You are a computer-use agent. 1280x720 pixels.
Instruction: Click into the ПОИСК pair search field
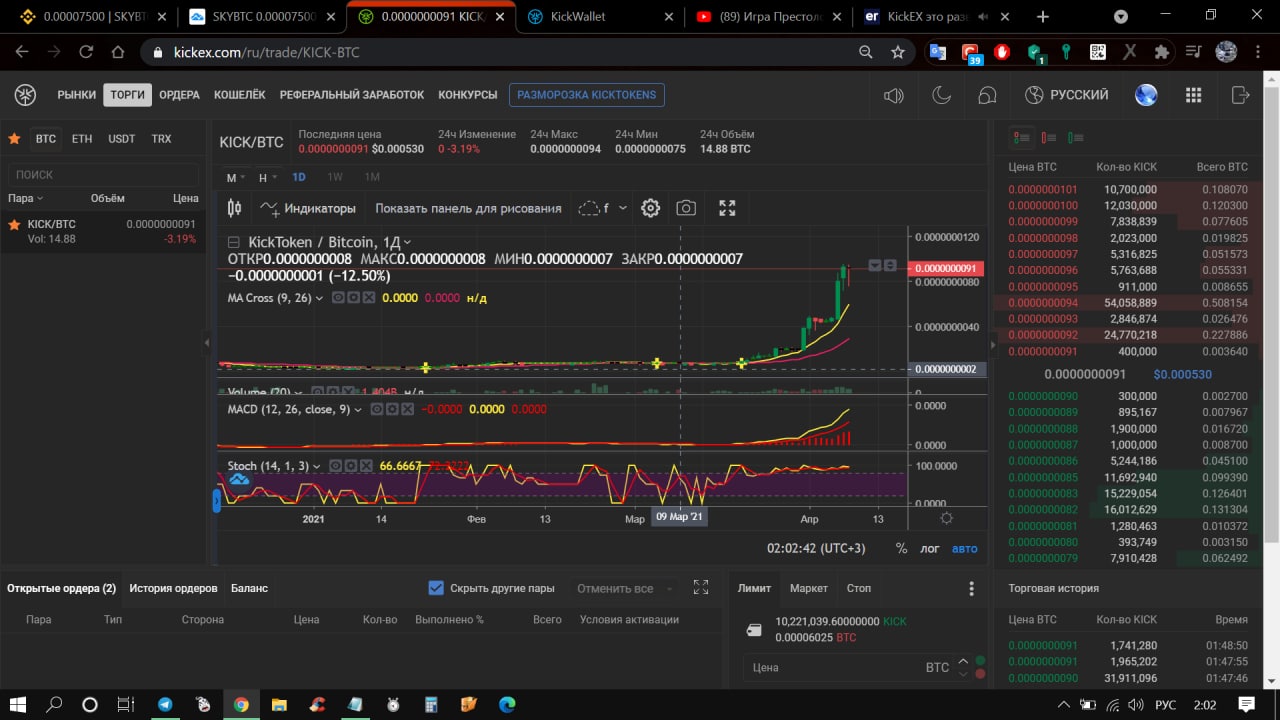click(105, 174)
